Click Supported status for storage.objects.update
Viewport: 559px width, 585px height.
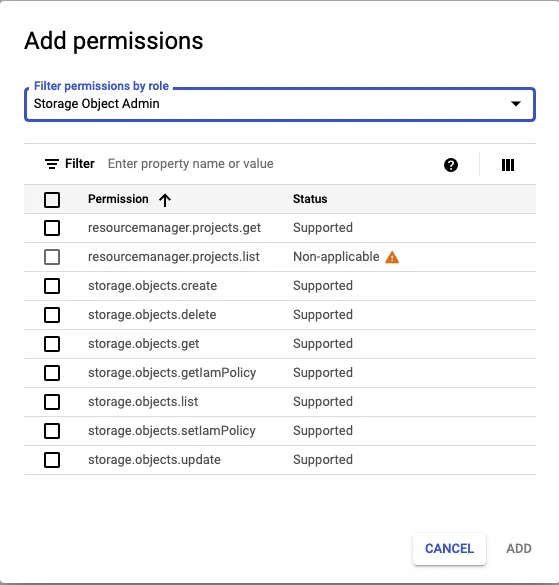click(x=323, y=460)
